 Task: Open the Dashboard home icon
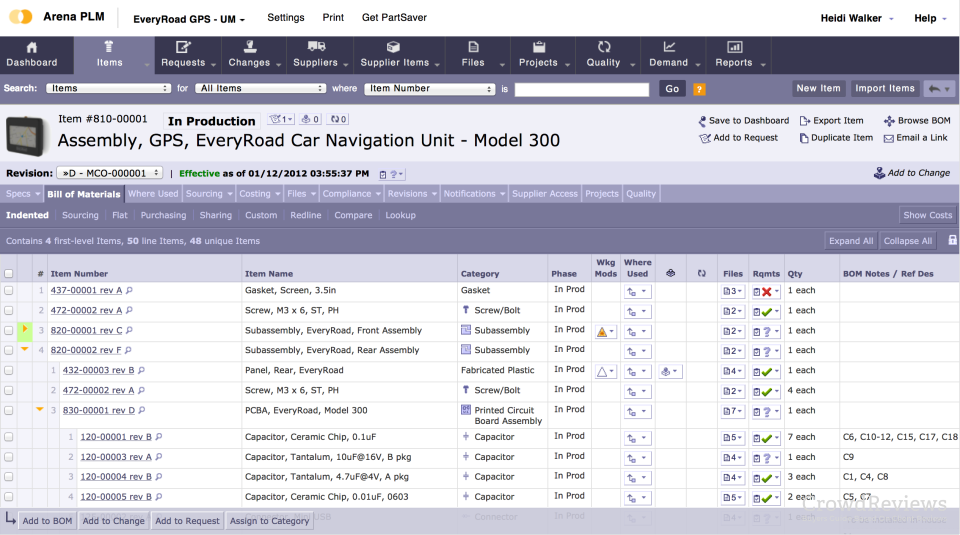click(32, 47)
